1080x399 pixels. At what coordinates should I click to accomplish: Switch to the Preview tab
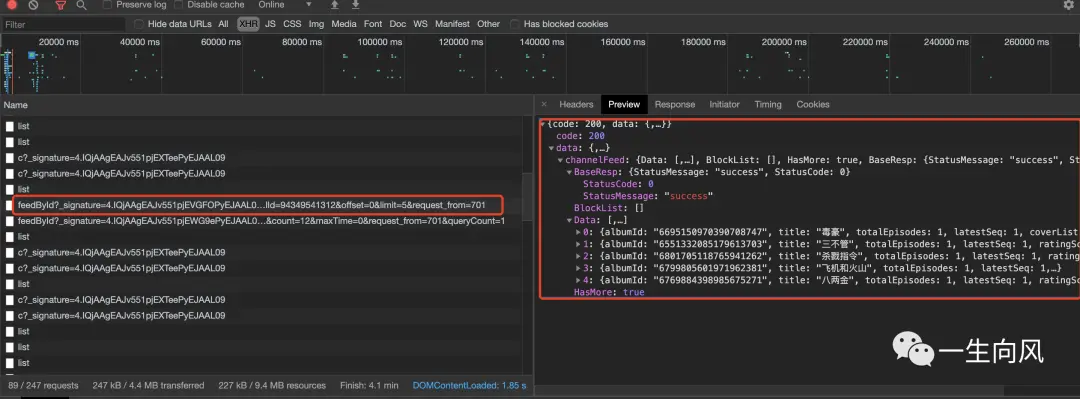pos(624,105)
